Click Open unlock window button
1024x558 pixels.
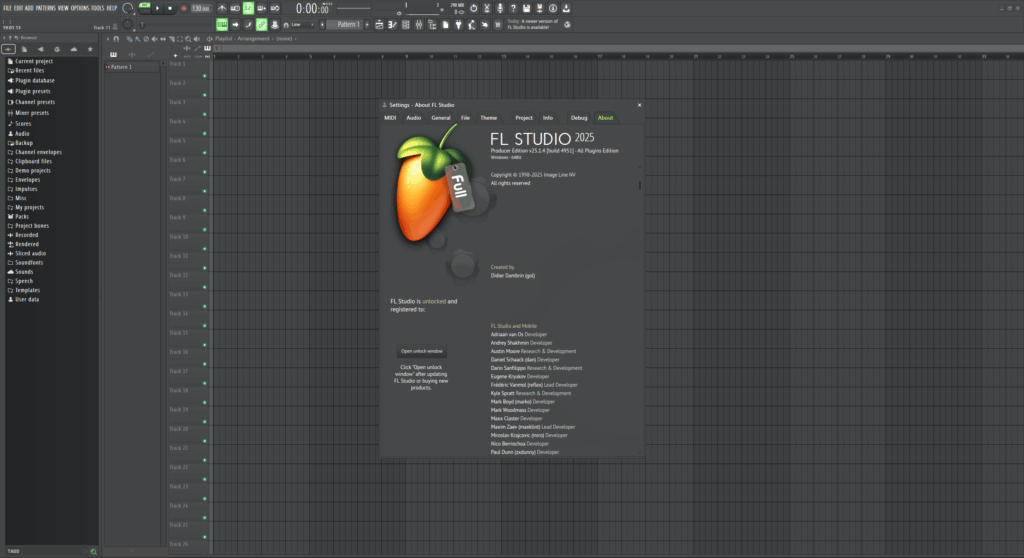tap(422, 352)
